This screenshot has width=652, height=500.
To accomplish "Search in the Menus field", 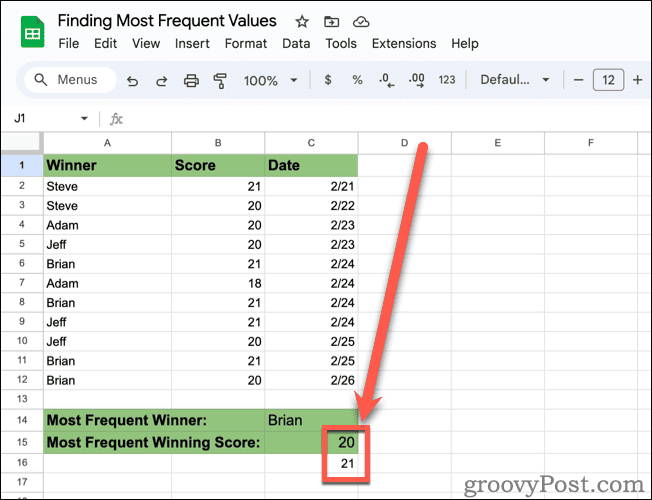I will [70, 79].
